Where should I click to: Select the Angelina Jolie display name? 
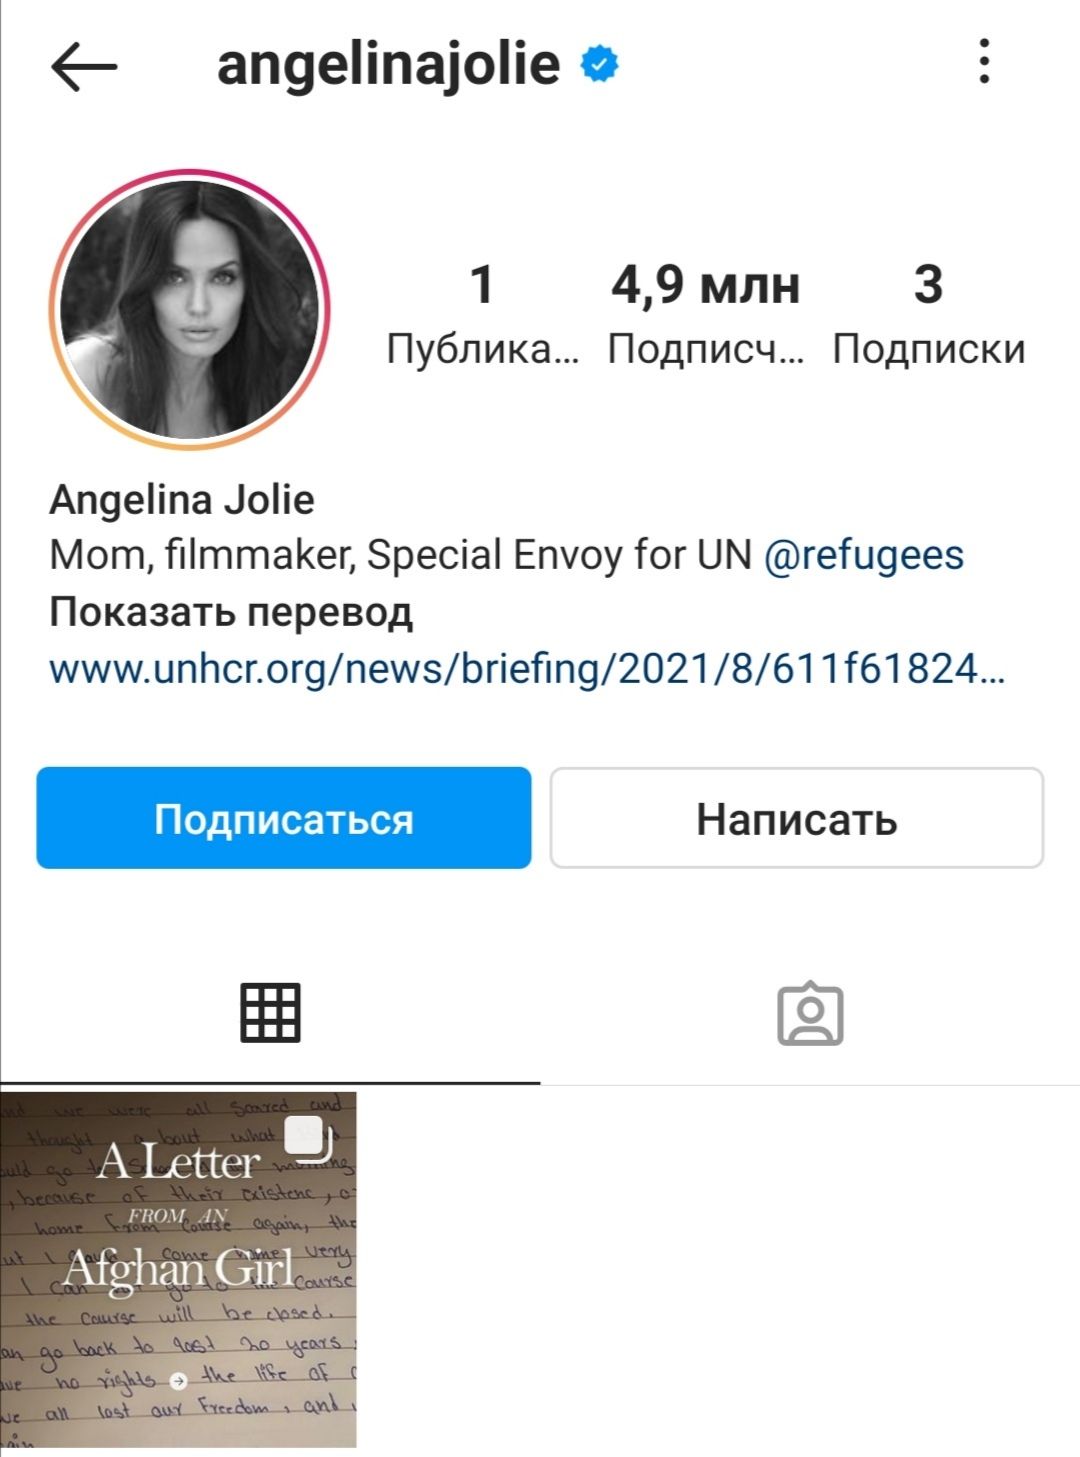182,499
